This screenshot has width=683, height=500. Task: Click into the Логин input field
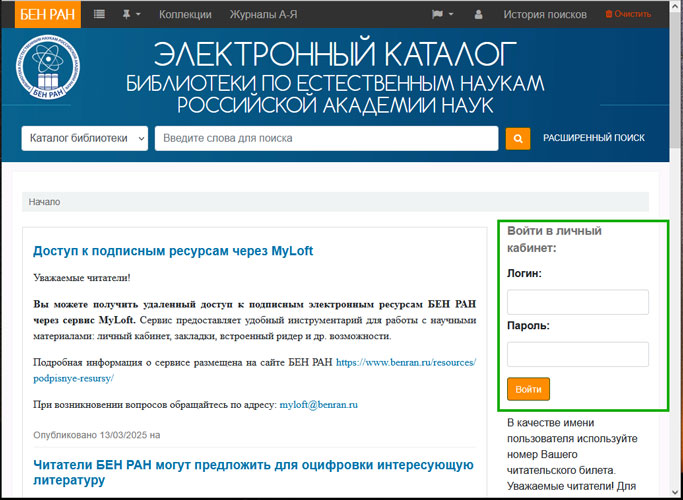coord(578,302)
